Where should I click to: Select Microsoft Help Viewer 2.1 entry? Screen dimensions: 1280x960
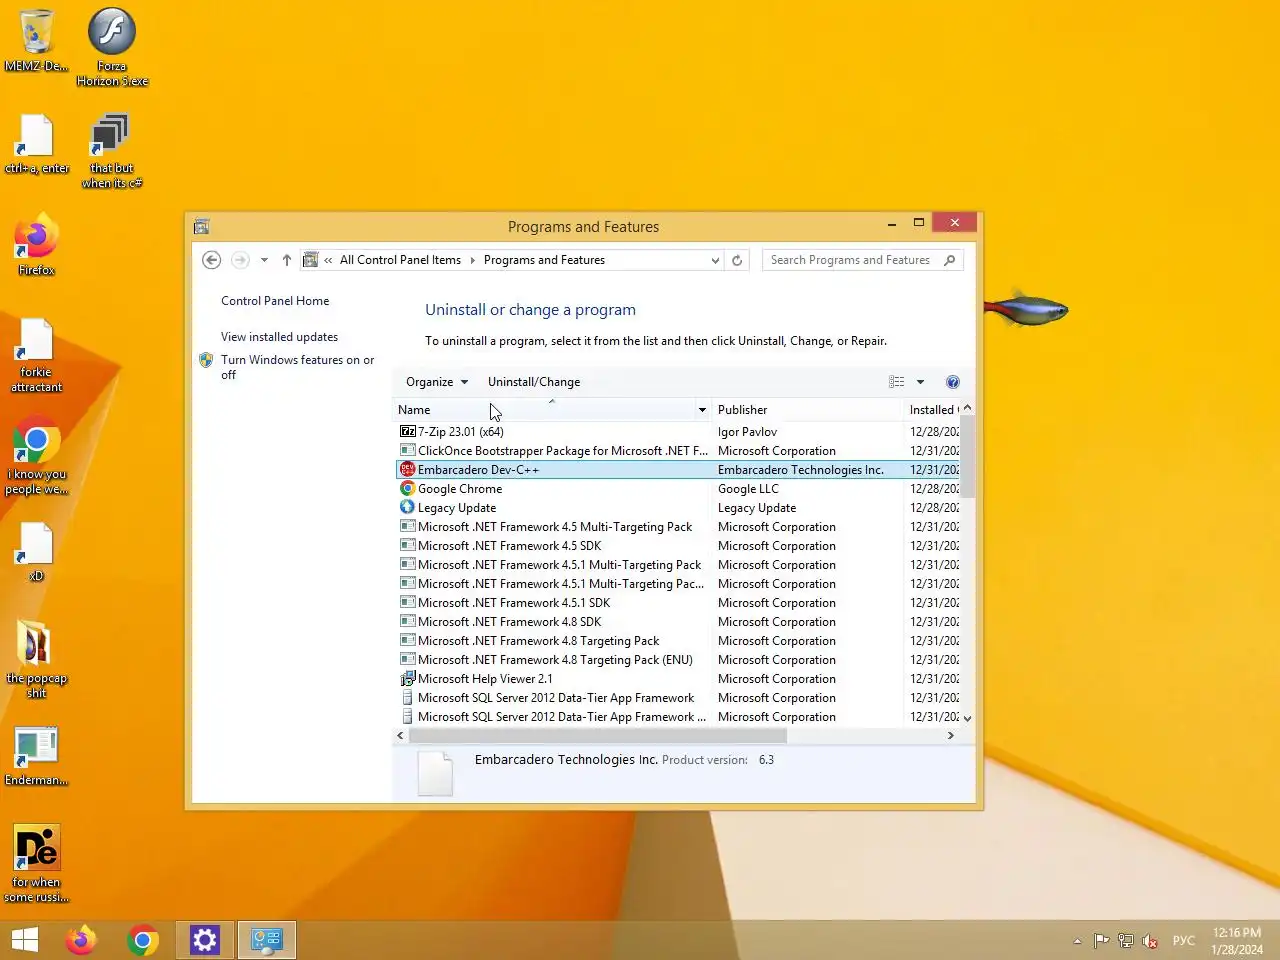677,679
